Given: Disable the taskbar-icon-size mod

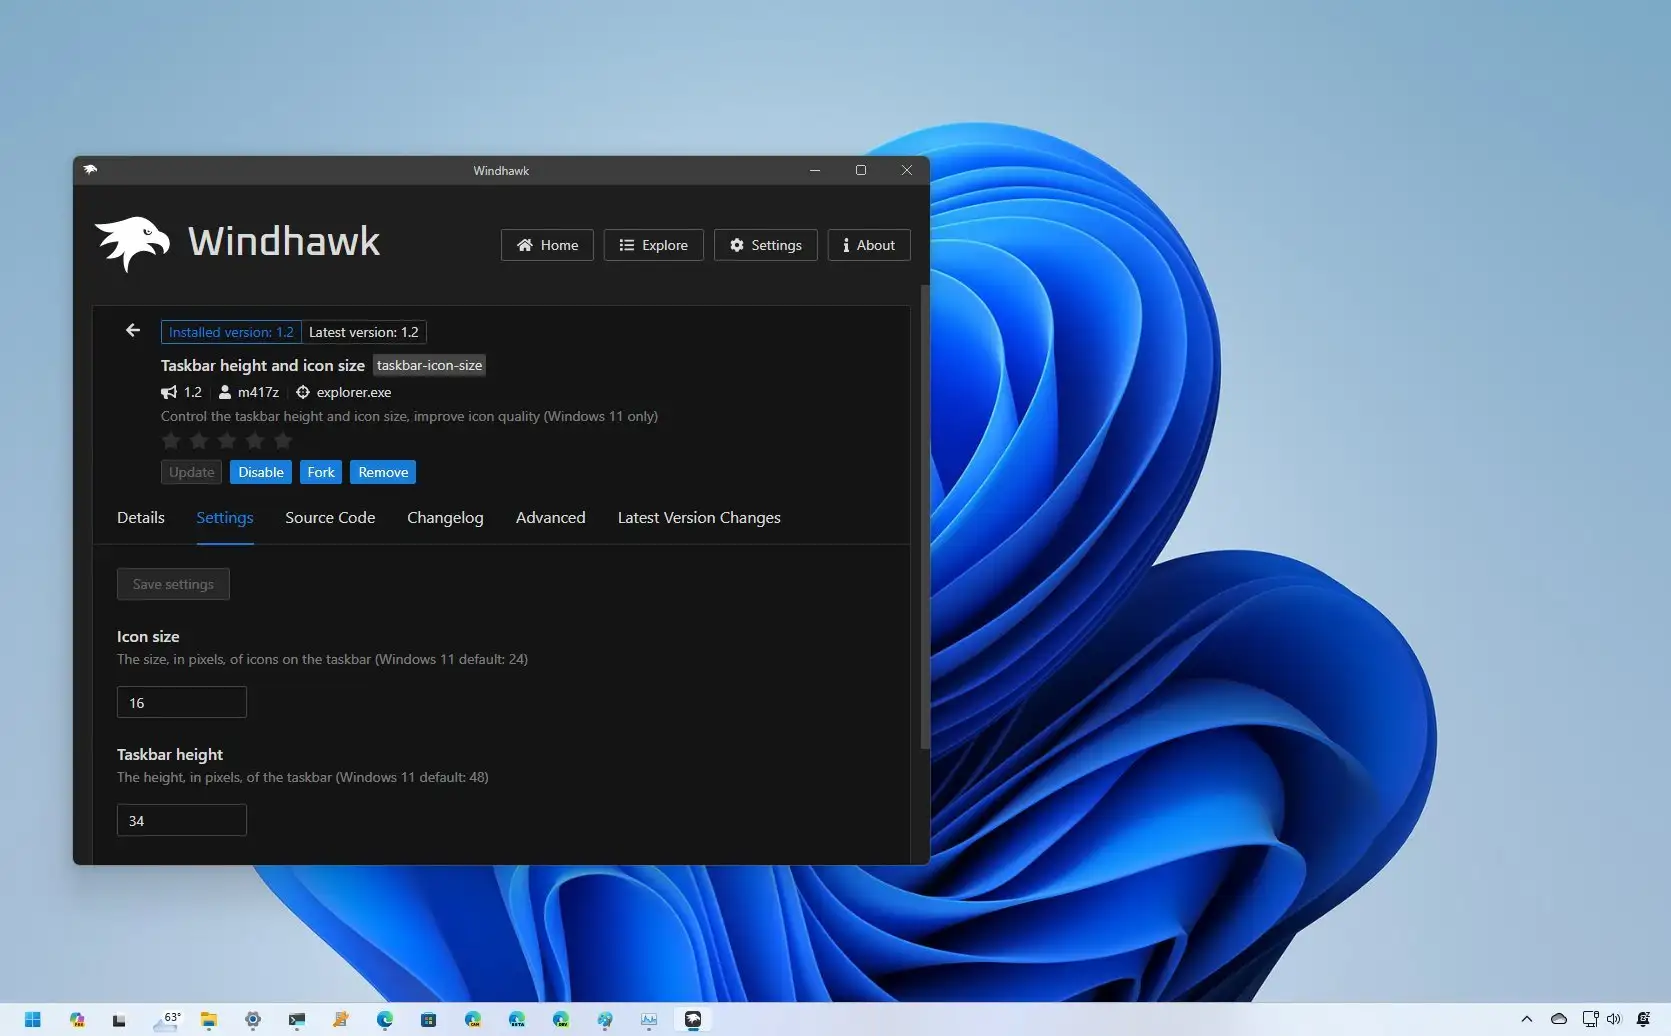Looking at the screenshot, I should point(260,471).
